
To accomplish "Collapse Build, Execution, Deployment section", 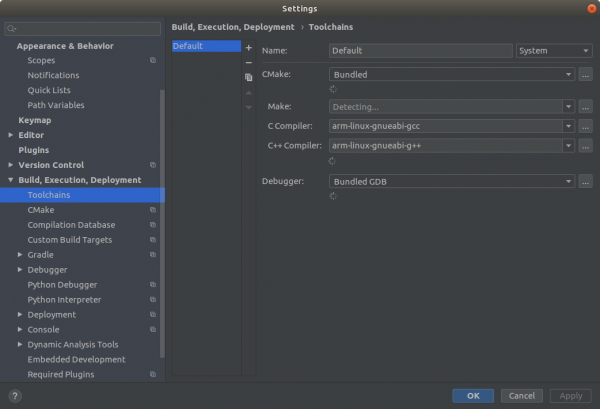I will (x=11, y=180).
